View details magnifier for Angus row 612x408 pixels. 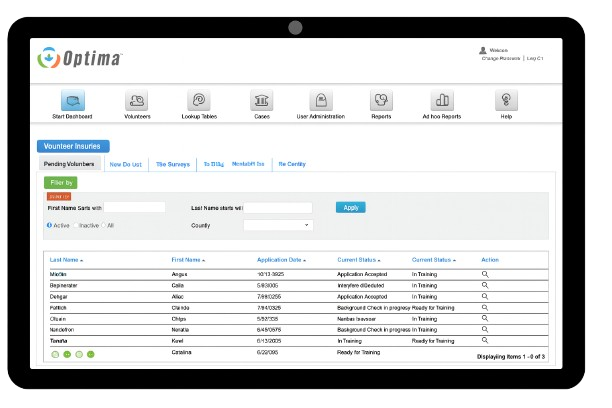[x=485, y=272]
